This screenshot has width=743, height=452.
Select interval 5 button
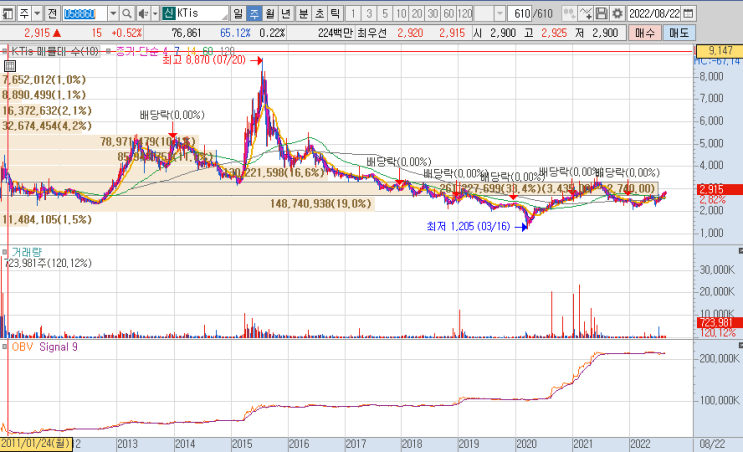(385, 13)
